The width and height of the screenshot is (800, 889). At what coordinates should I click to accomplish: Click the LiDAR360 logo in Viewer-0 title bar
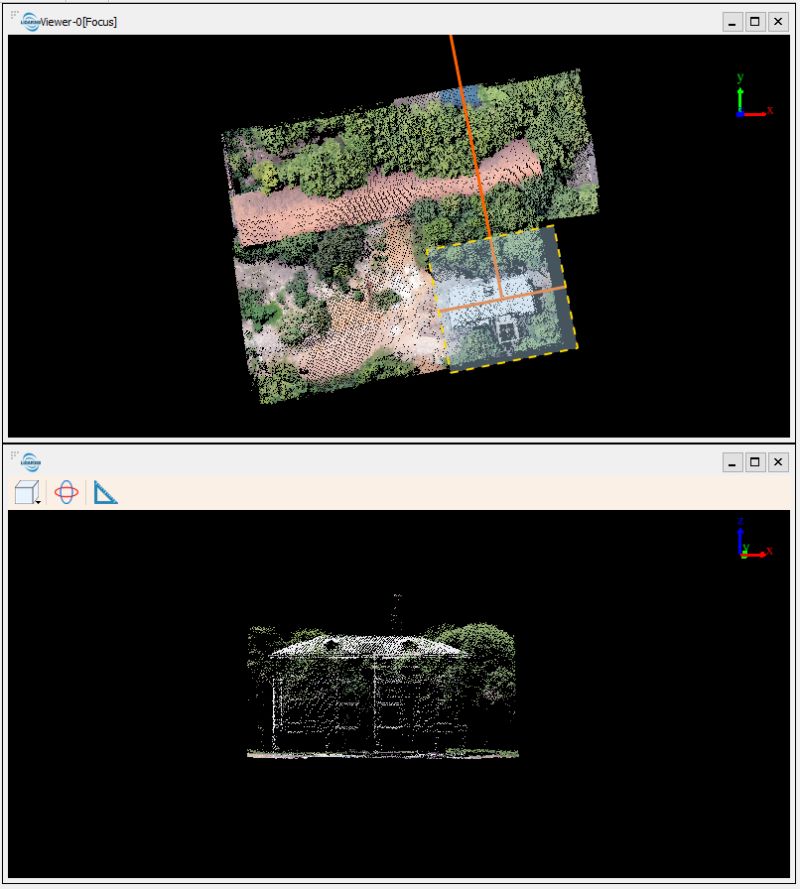tap(30, 22)
